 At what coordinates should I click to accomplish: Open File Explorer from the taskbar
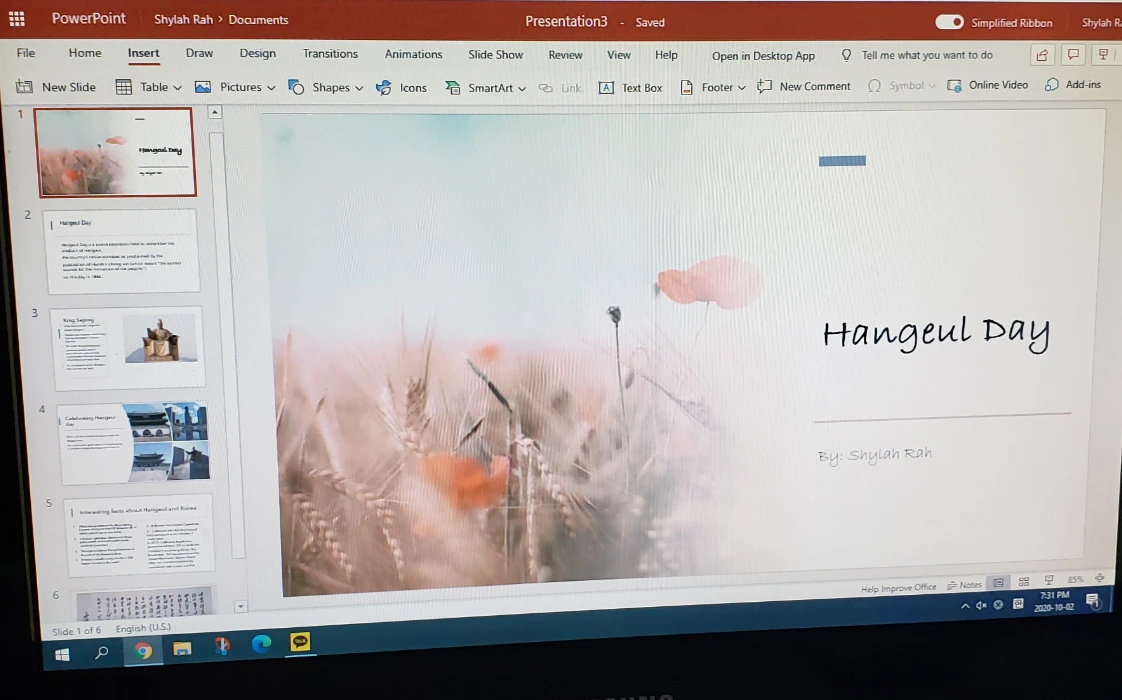pyautogui.click(x=182, y=648)
